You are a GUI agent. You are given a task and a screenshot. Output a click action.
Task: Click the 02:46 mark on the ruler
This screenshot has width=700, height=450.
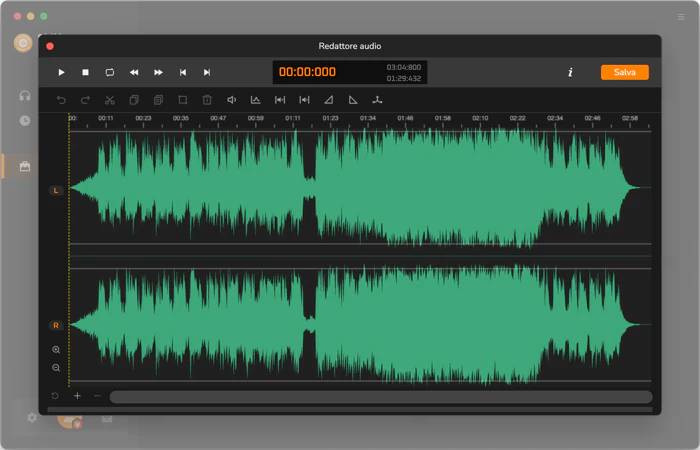[592, 118]
